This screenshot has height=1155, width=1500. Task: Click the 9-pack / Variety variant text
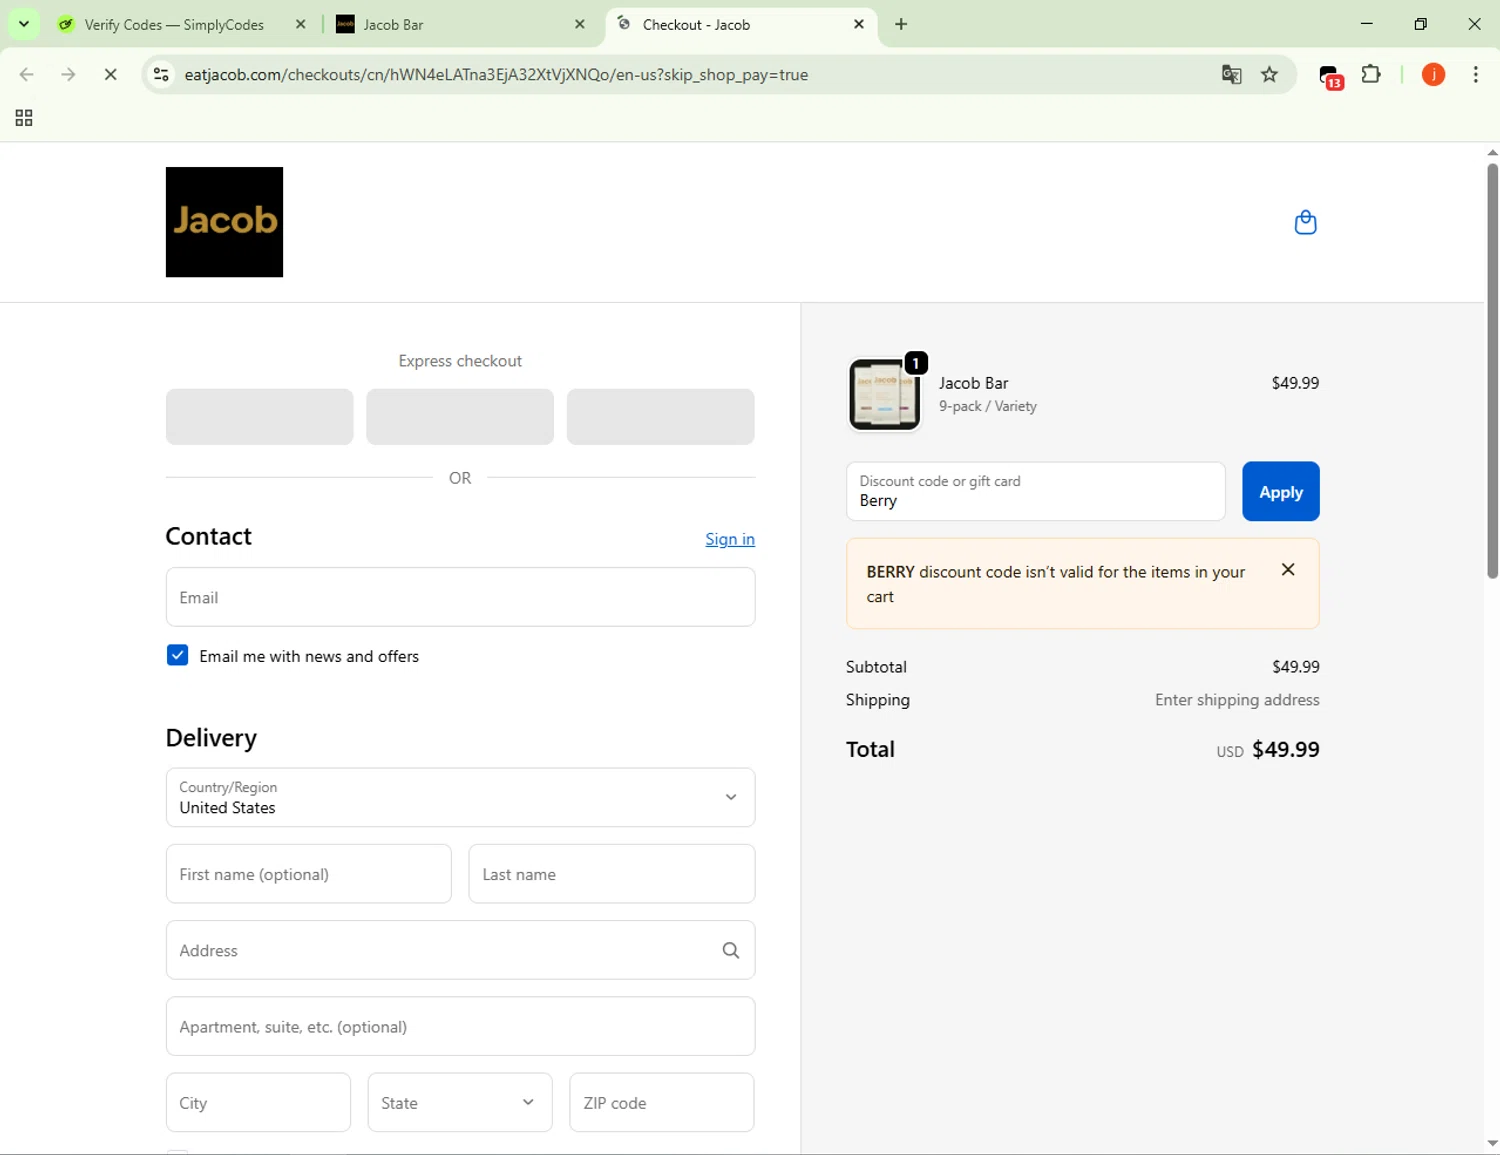point(987,406)
